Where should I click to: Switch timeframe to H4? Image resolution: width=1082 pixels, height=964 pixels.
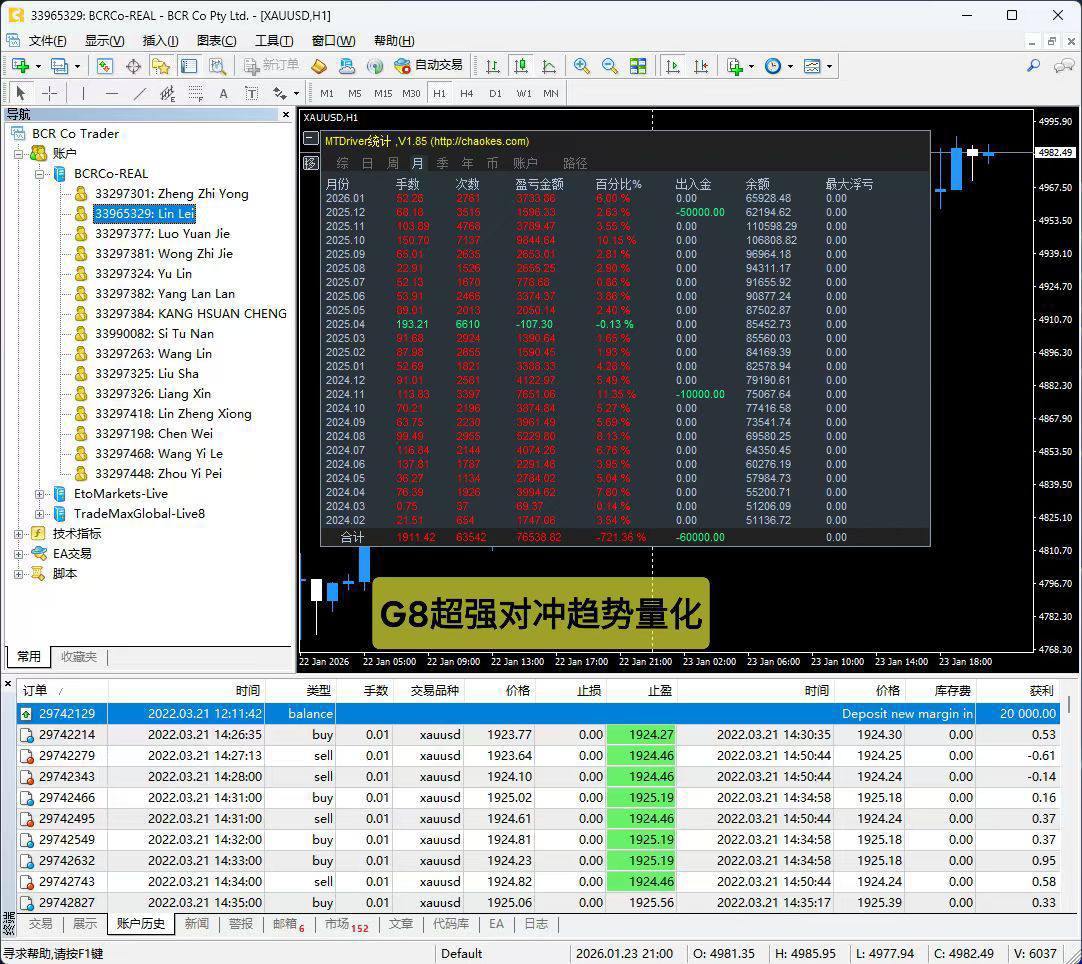pyautogui.click(x=467, y=93)
